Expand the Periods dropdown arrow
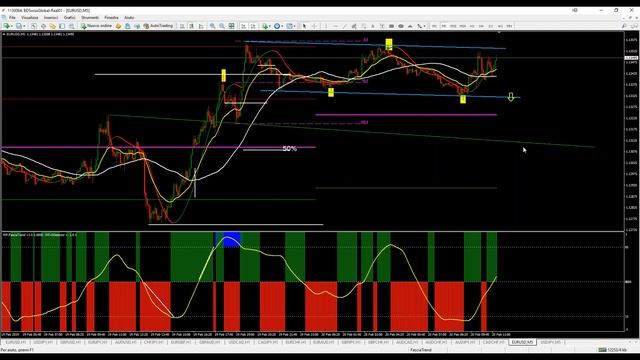This screenshot has width=640, height=360. [x=282, y=26]
